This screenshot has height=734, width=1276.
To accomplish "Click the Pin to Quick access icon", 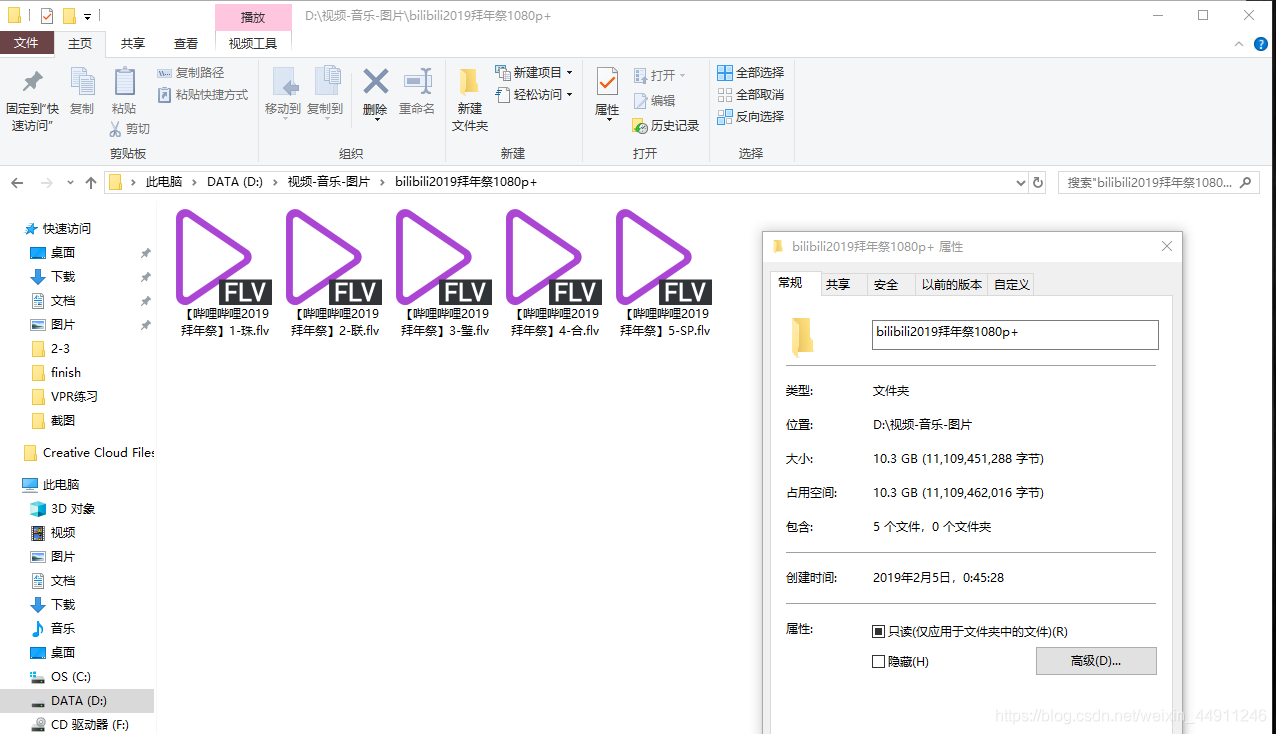I will tap(32, 81).
